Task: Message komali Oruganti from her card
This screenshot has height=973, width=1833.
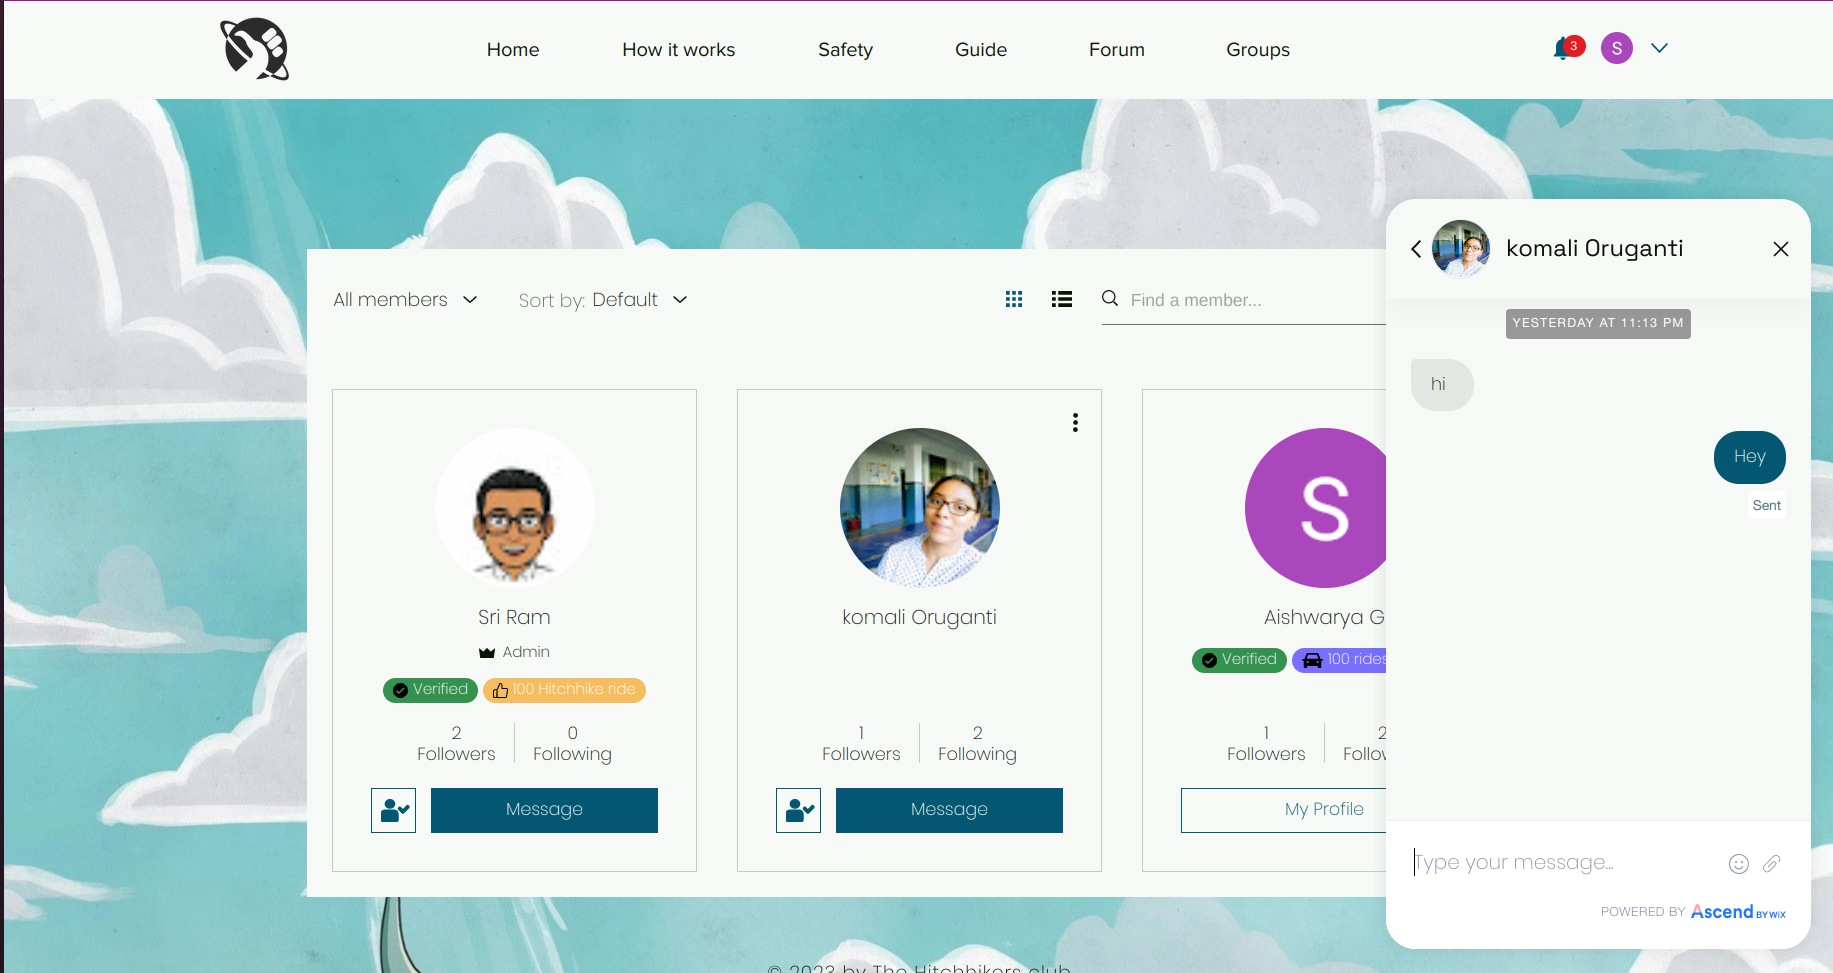Action: [949, 810]
